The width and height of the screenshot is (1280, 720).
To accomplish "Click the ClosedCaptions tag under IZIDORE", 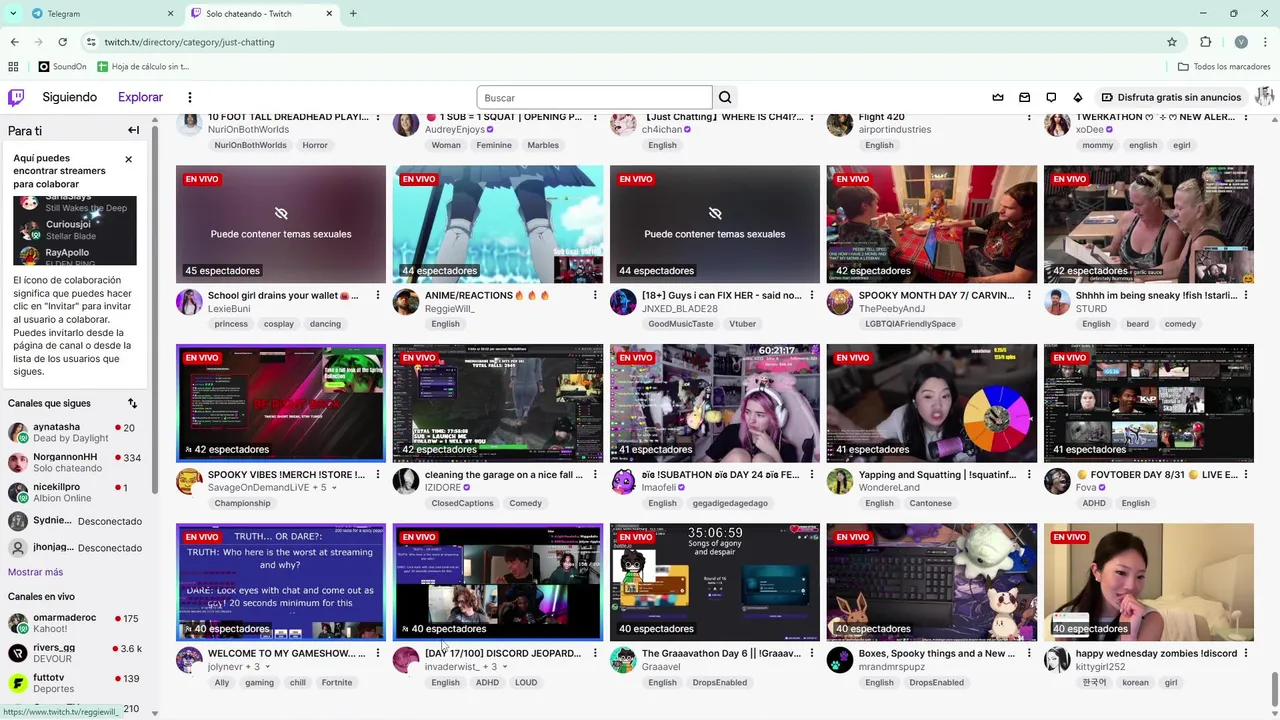I will point(463,503).
